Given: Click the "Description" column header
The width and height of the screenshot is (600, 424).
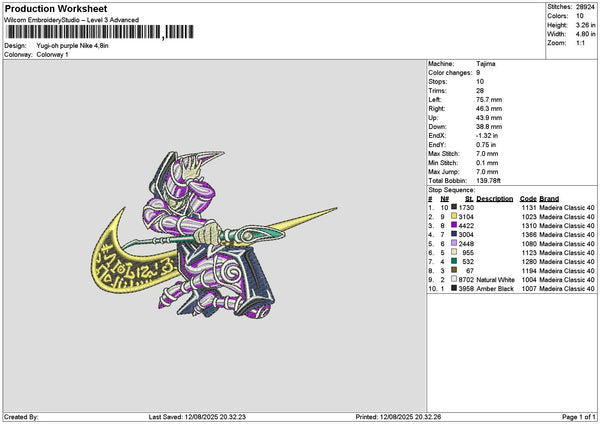Looking at the screenshot, I should click(x=494, y=199).
